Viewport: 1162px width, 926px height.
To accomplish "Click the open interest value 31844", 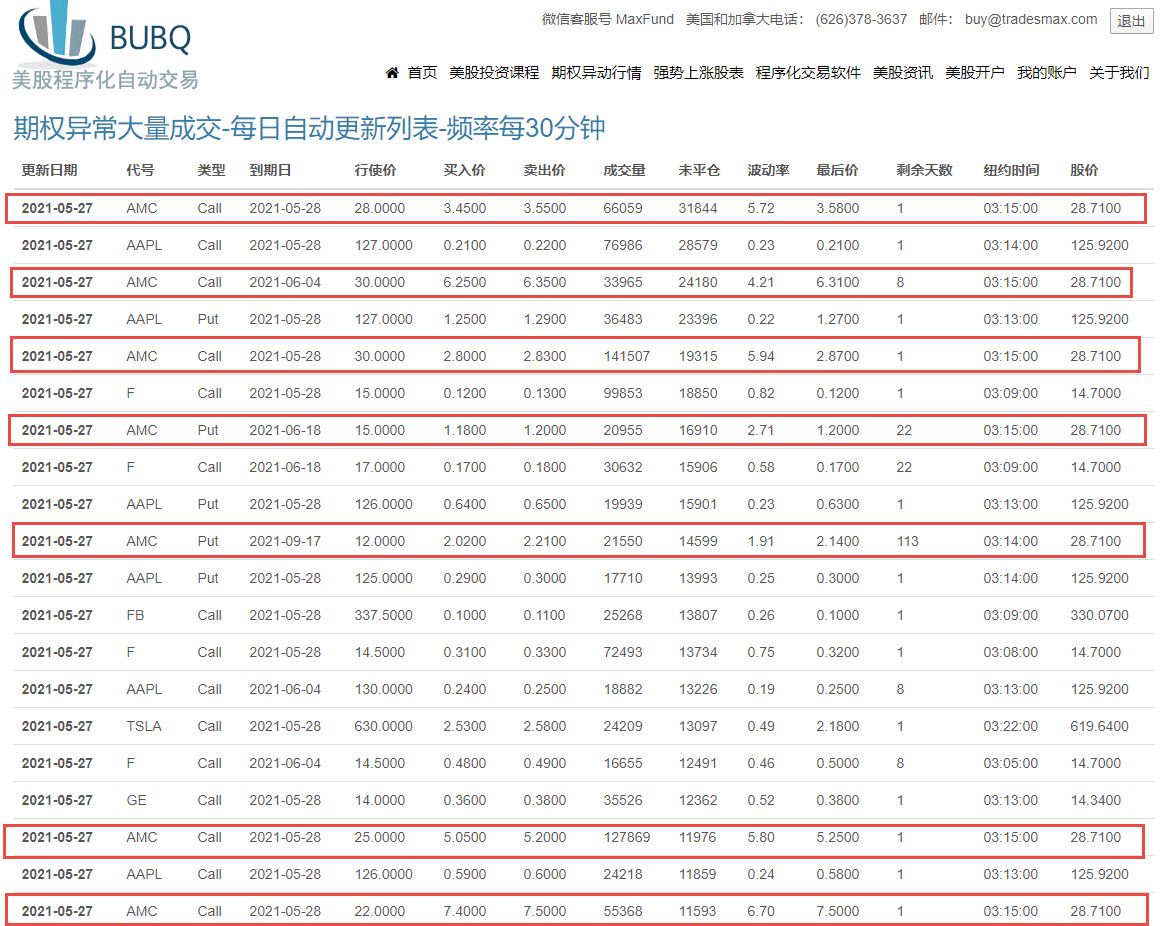I will [x=698, y=209].
